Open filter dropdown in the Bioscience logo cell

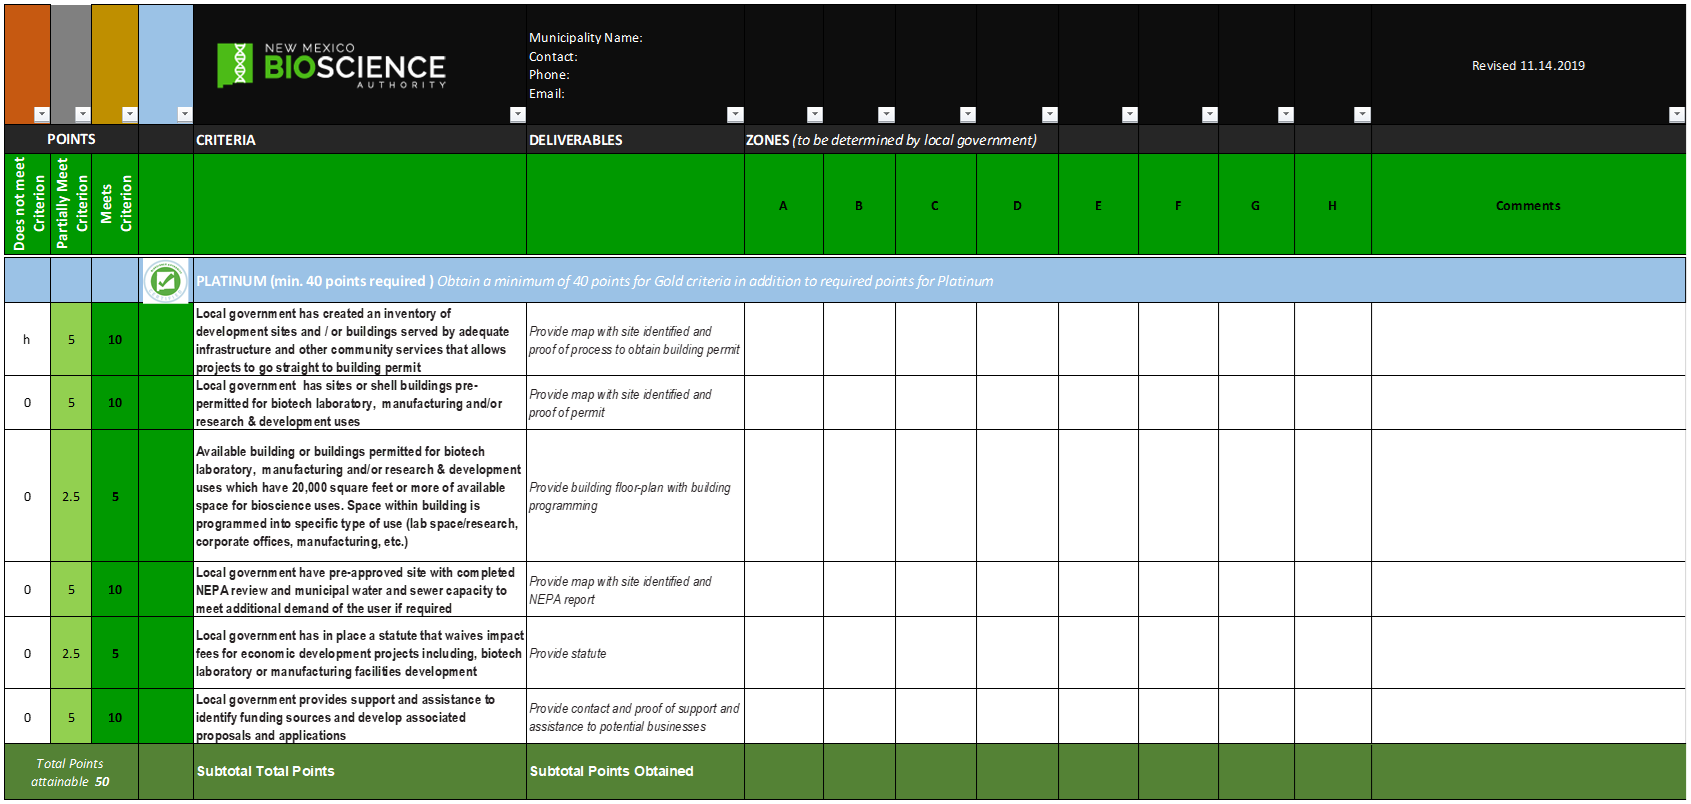click(517, 114)
